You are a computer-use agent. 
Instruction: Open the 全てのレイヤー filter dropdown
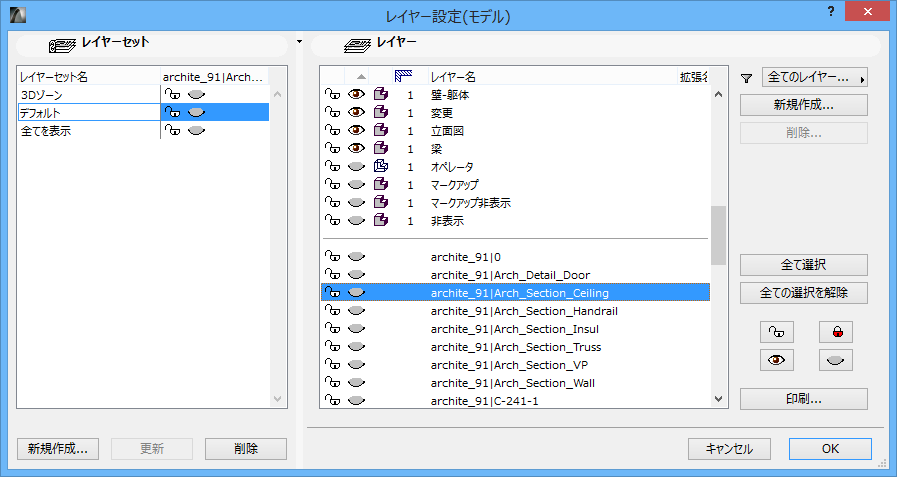815,77
